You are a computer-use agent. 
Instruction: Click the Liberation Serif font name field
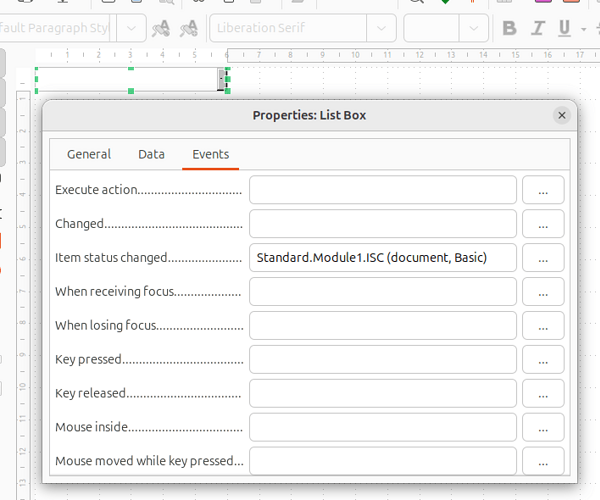tap(288, 28)
